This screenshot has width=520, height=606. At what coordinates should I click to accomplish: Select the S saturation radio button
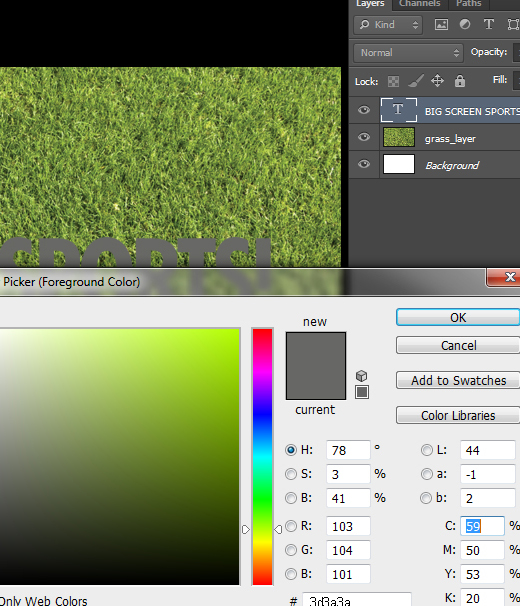(291, 474)
